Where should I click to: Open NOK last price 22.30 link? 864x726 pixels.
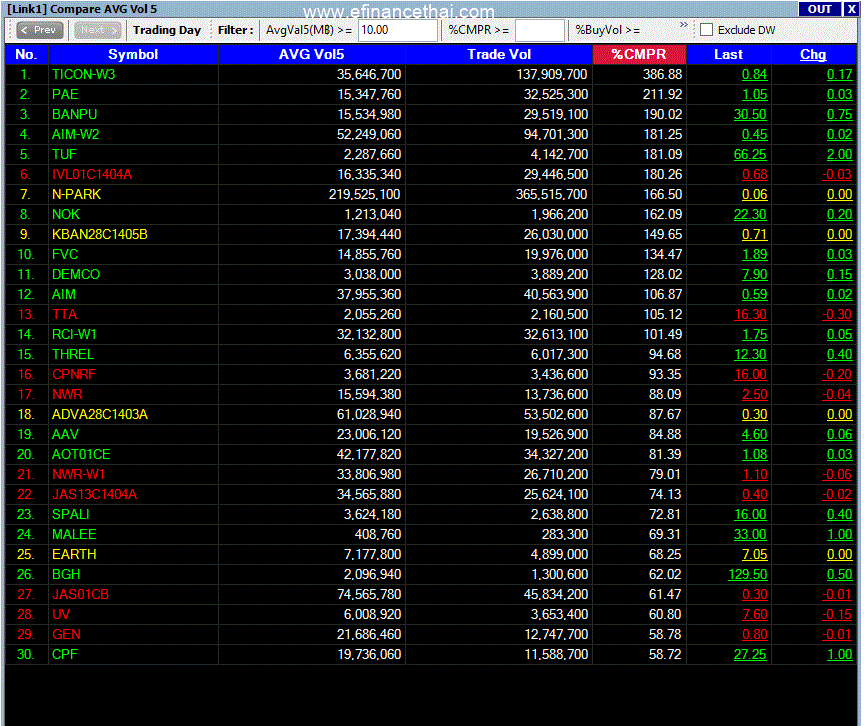750,214
